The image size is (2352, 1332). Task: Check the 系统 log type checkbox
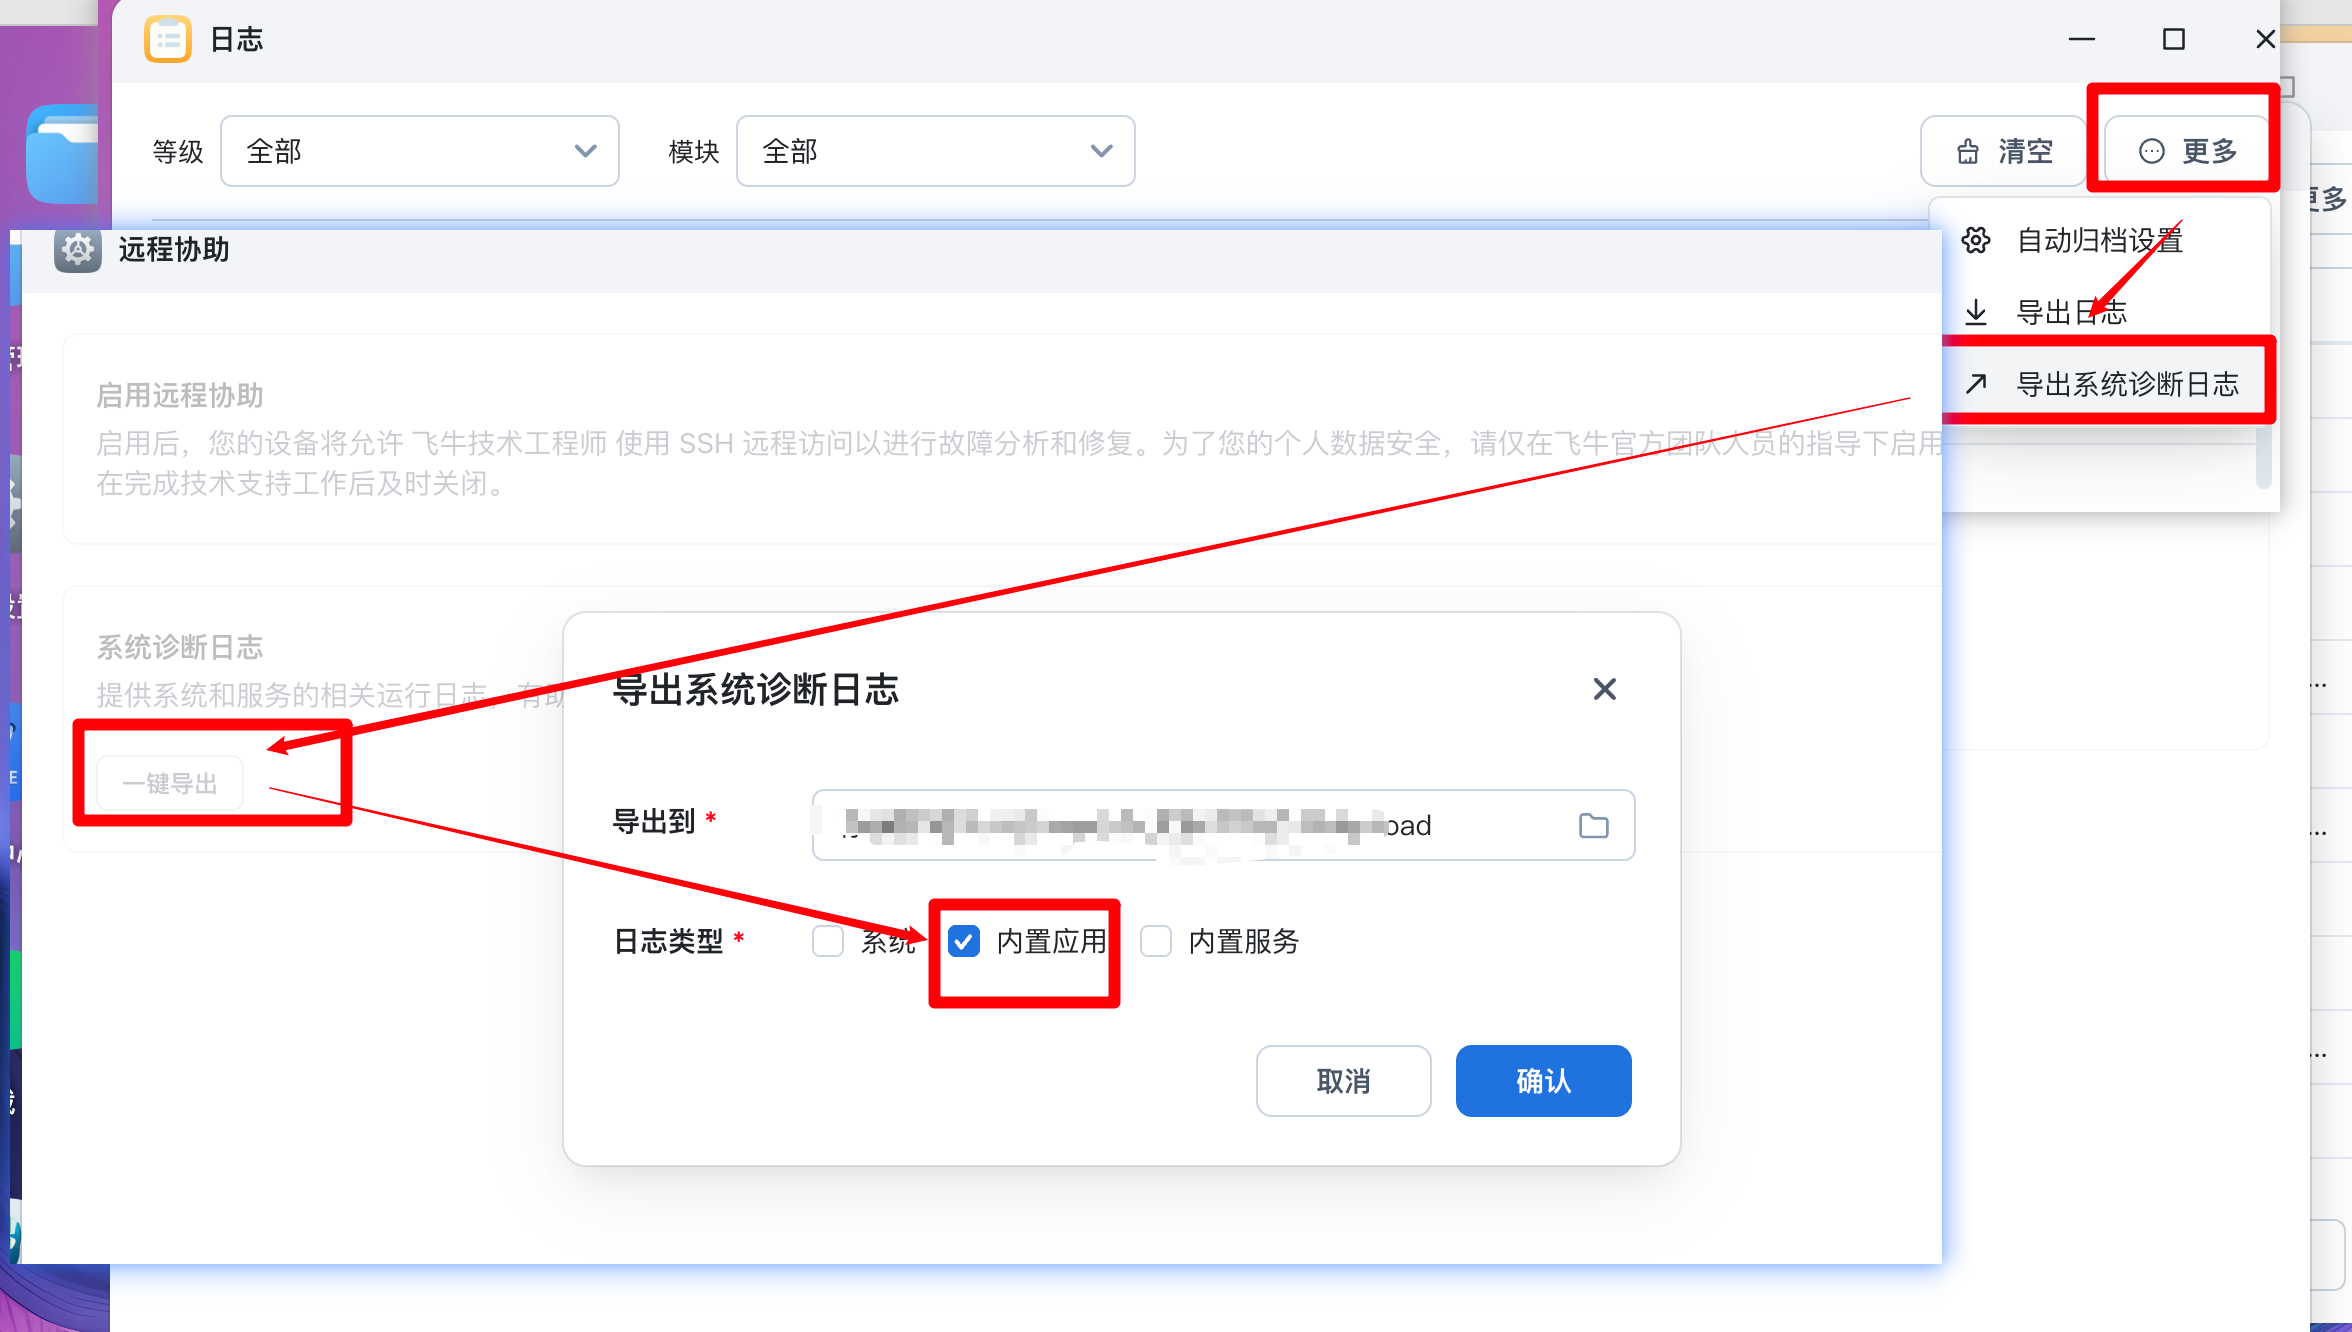click(x=828, y=941)
